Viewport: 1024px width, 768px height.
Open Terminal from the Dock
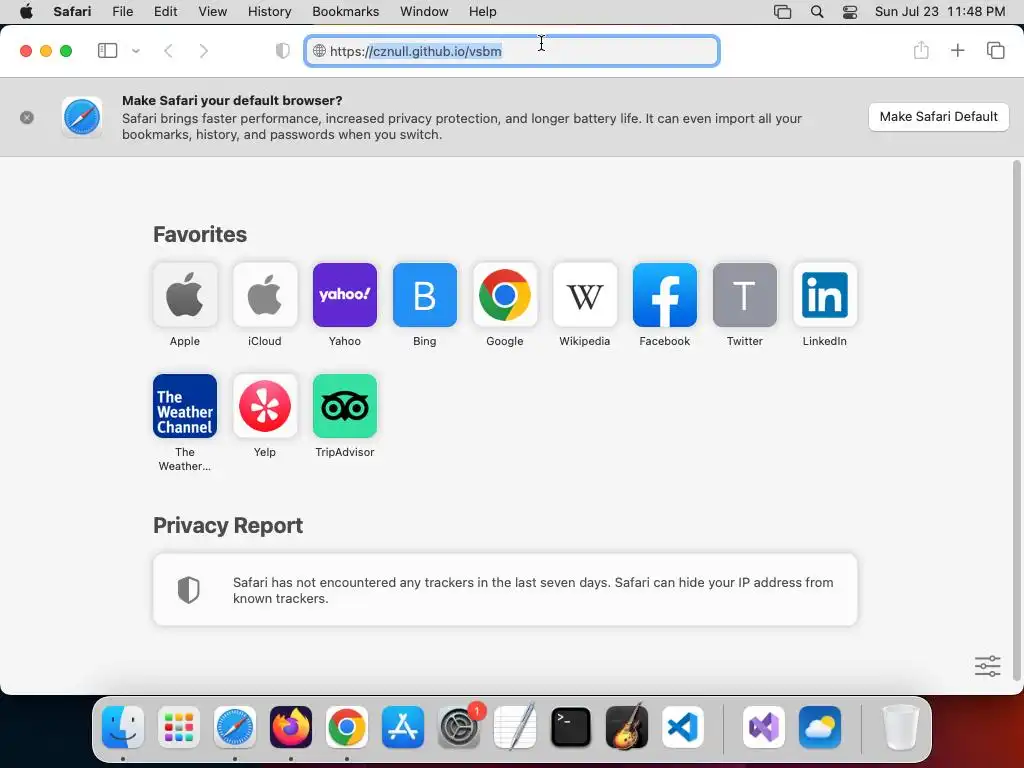click(571, 727)
